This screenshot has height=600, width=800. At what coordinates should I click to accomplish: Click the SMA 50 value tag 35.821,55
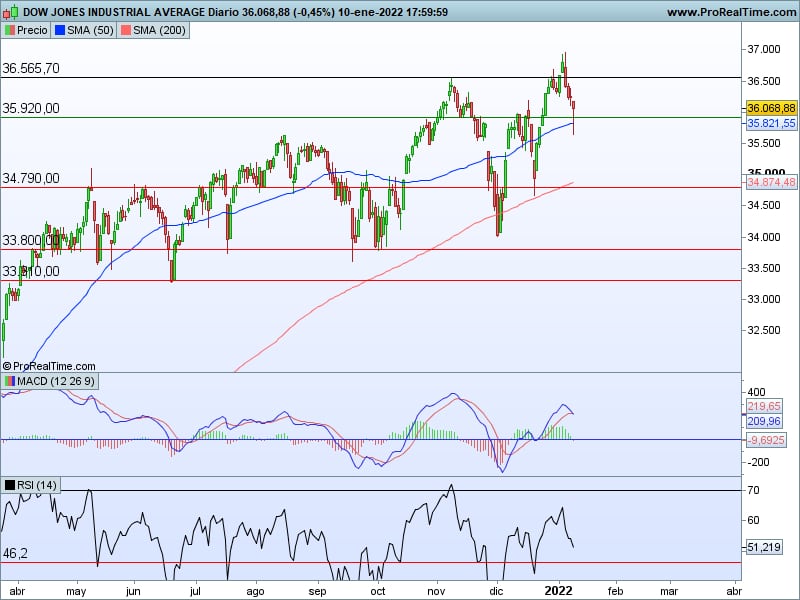click(771, 123)
